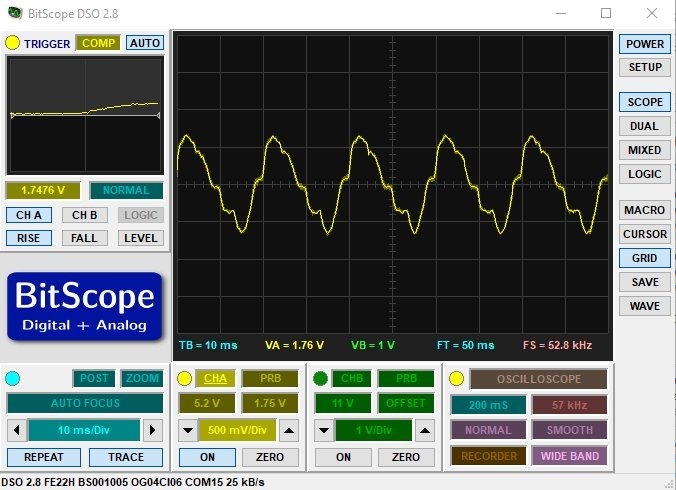This screenshot has width=676, height=490.
Task: Open the 500 mV/Div down arrow
Action: click(x=187, y=431)
